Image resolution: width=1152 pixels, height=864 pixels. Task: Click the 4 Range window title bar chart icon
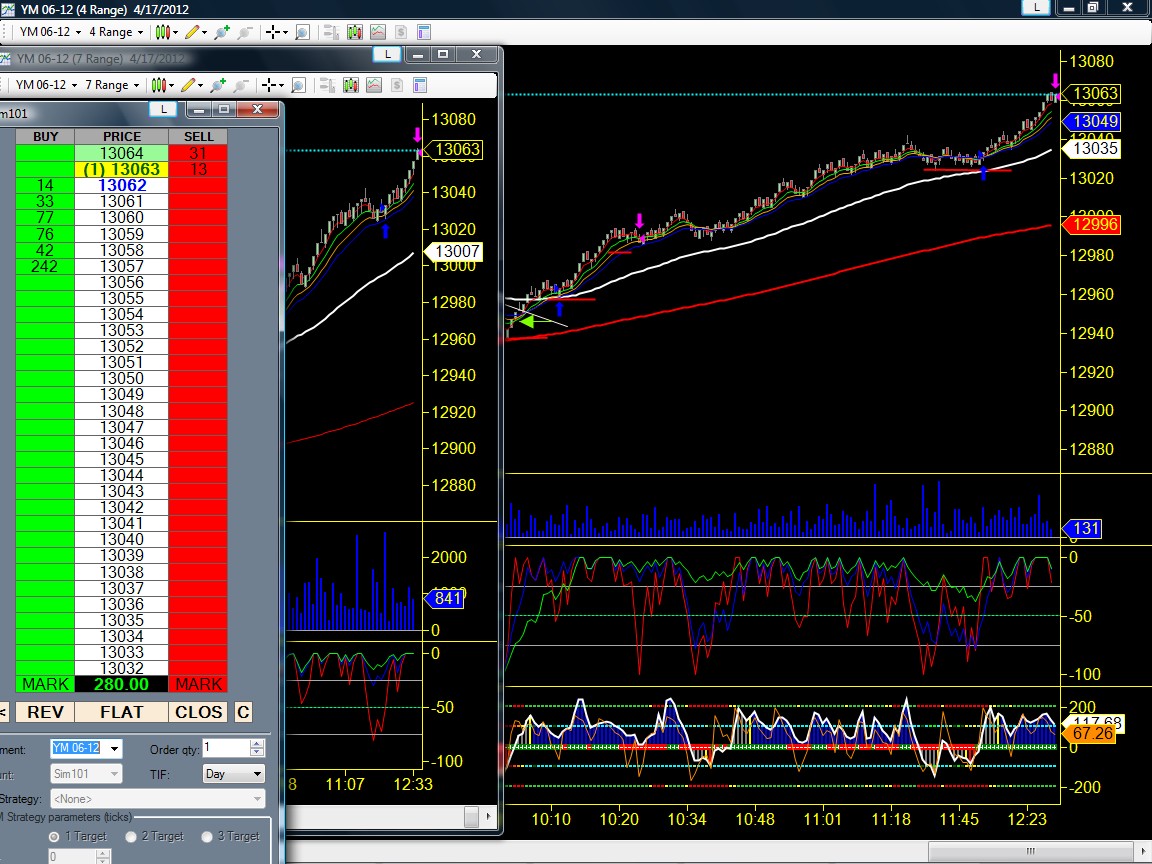[7, 10]
